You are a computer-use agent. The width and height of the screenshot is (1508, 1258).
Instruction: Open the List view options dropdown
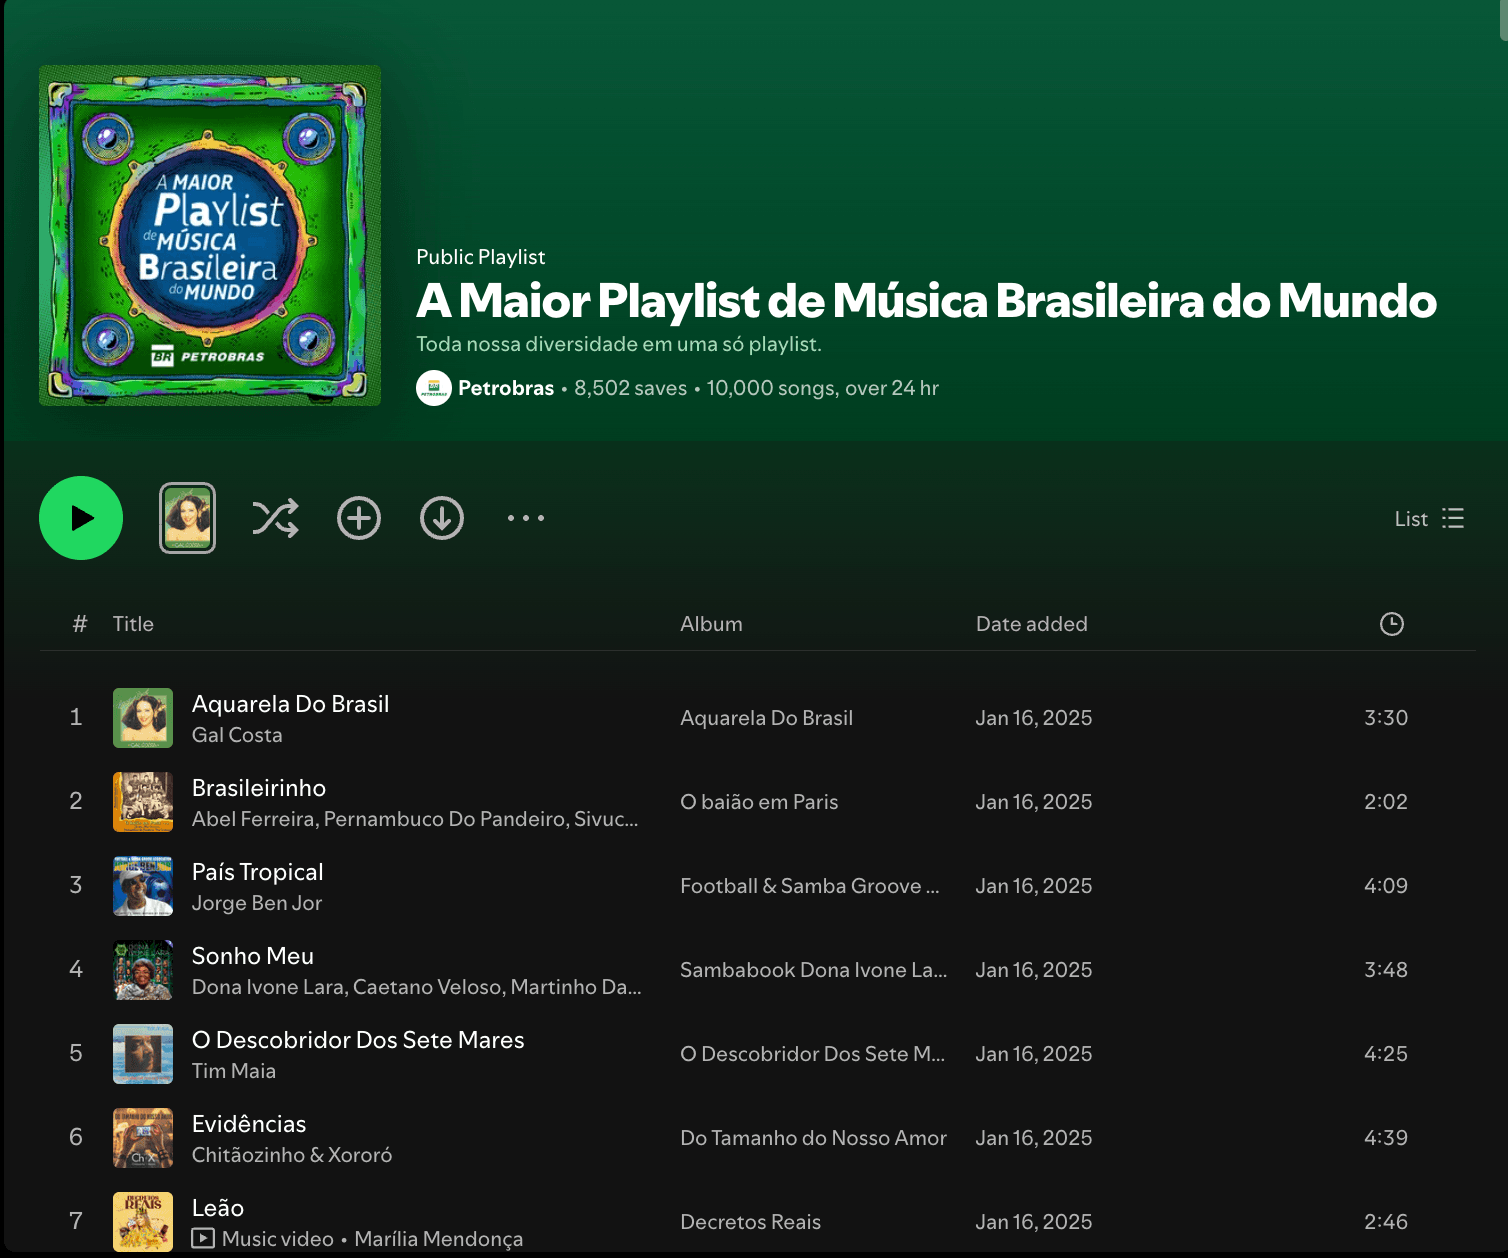1429,518
